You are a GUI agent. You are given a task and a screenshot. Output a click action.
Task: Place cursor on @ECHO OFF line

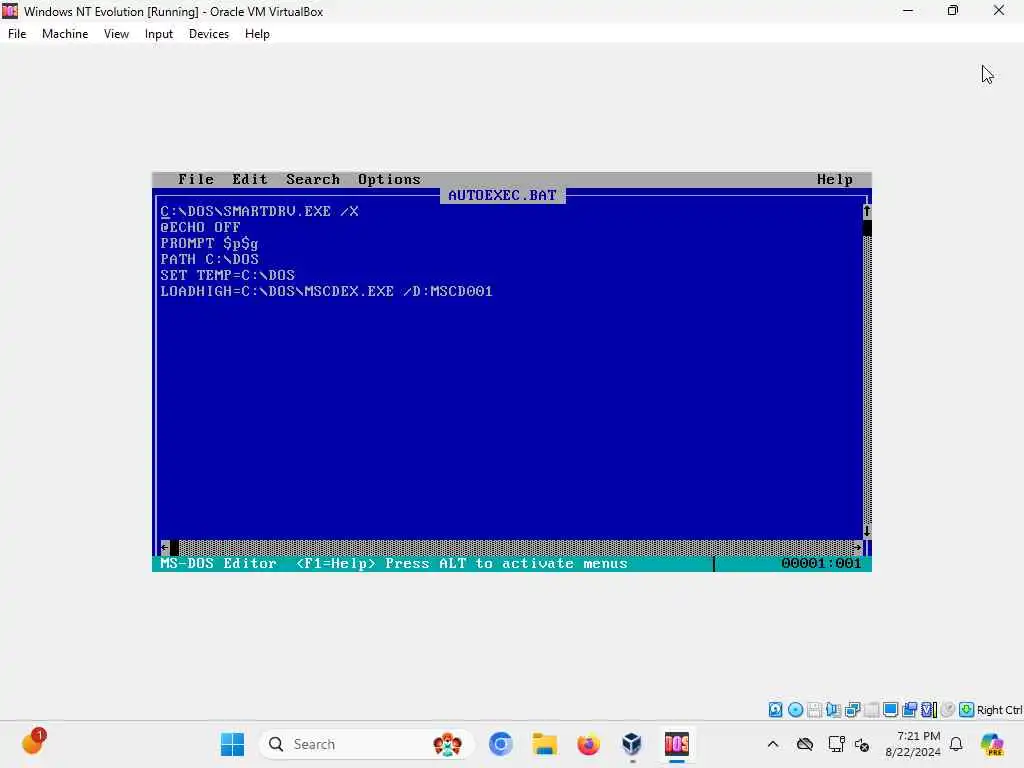point(200,227)
